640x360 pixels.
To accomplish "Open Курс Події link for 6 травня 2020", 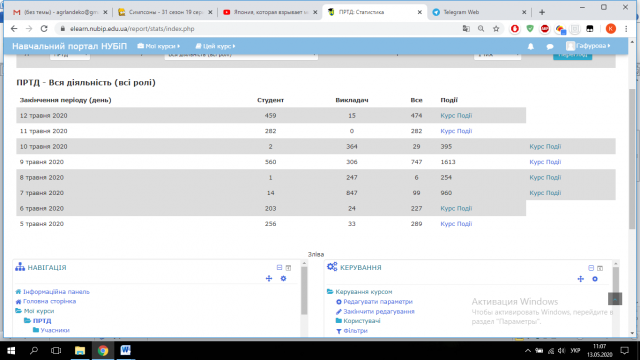I will click(456, 209).
